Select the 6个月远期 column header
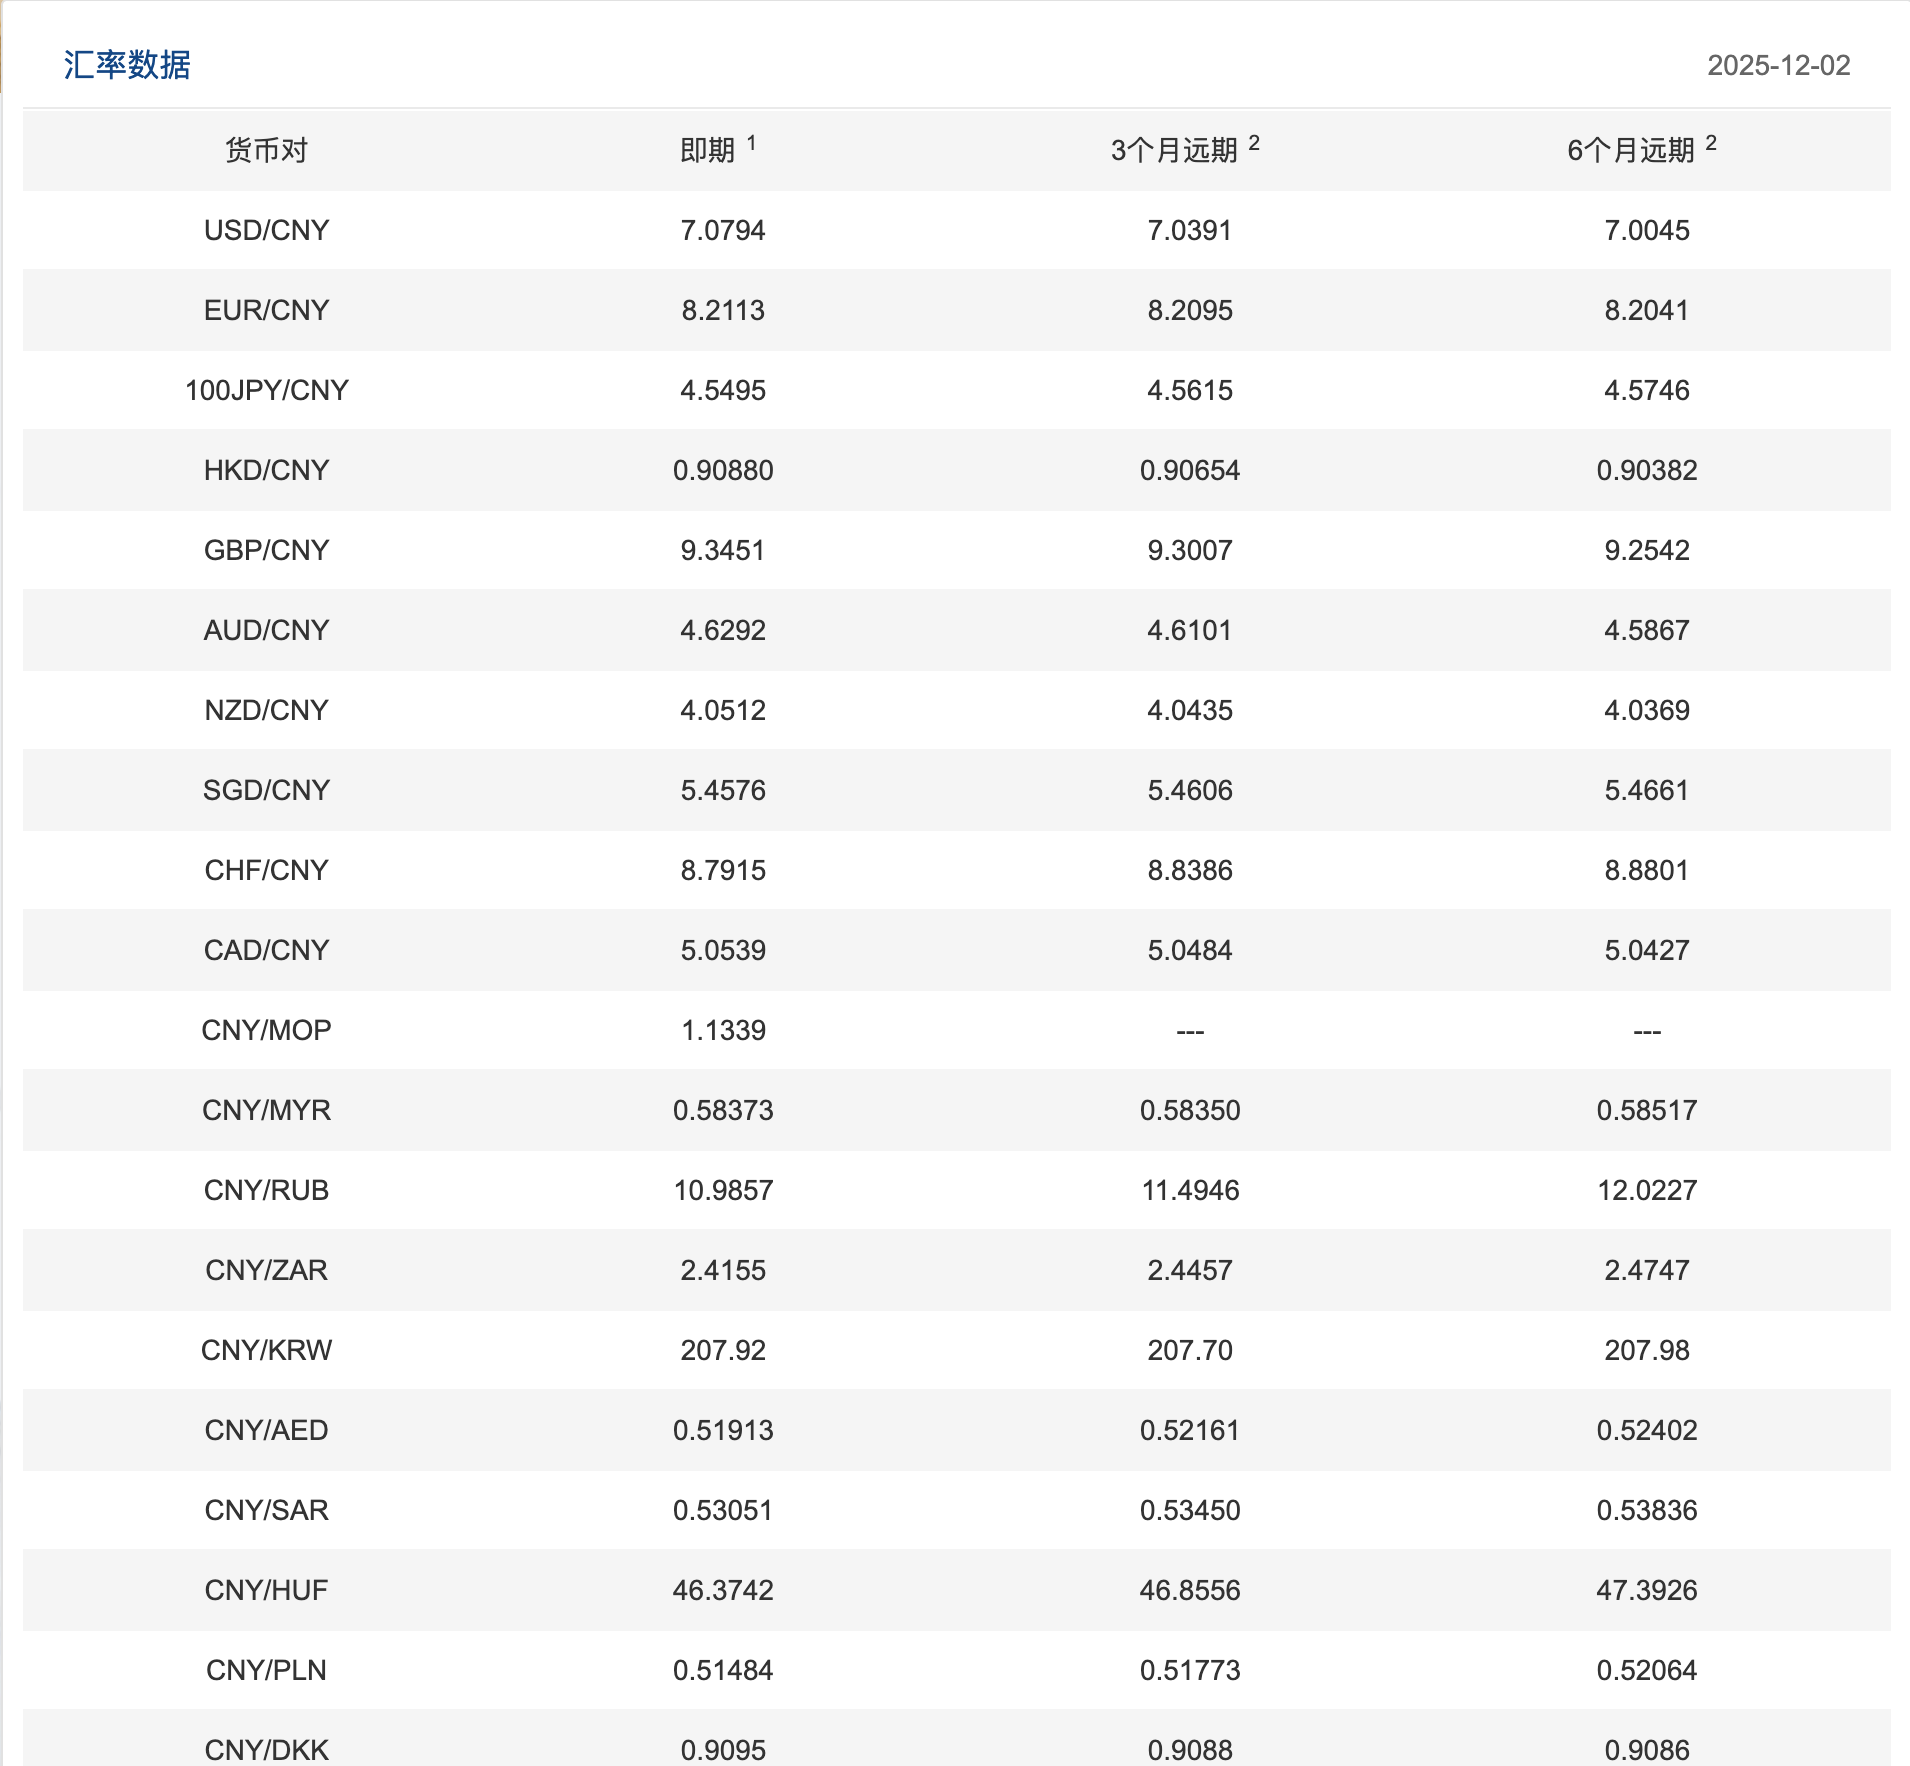 pos(1631,150)
